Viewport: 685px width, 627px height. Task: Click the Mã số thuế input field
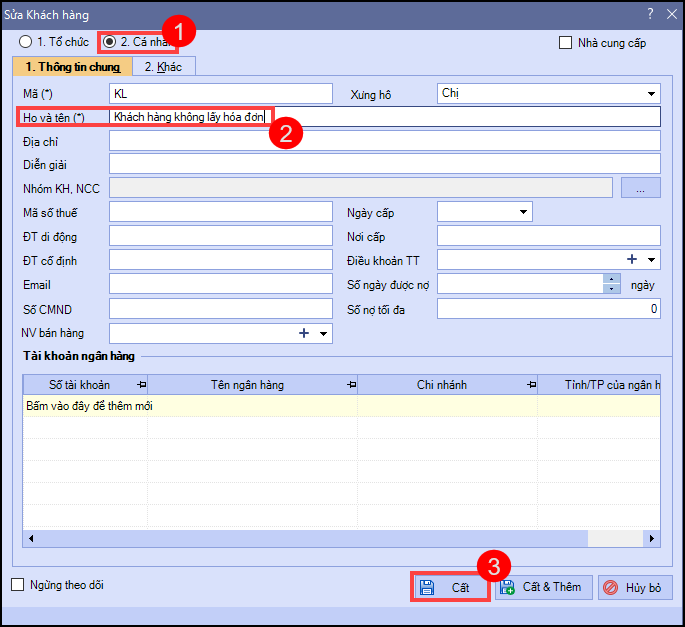tap(220, 212)
